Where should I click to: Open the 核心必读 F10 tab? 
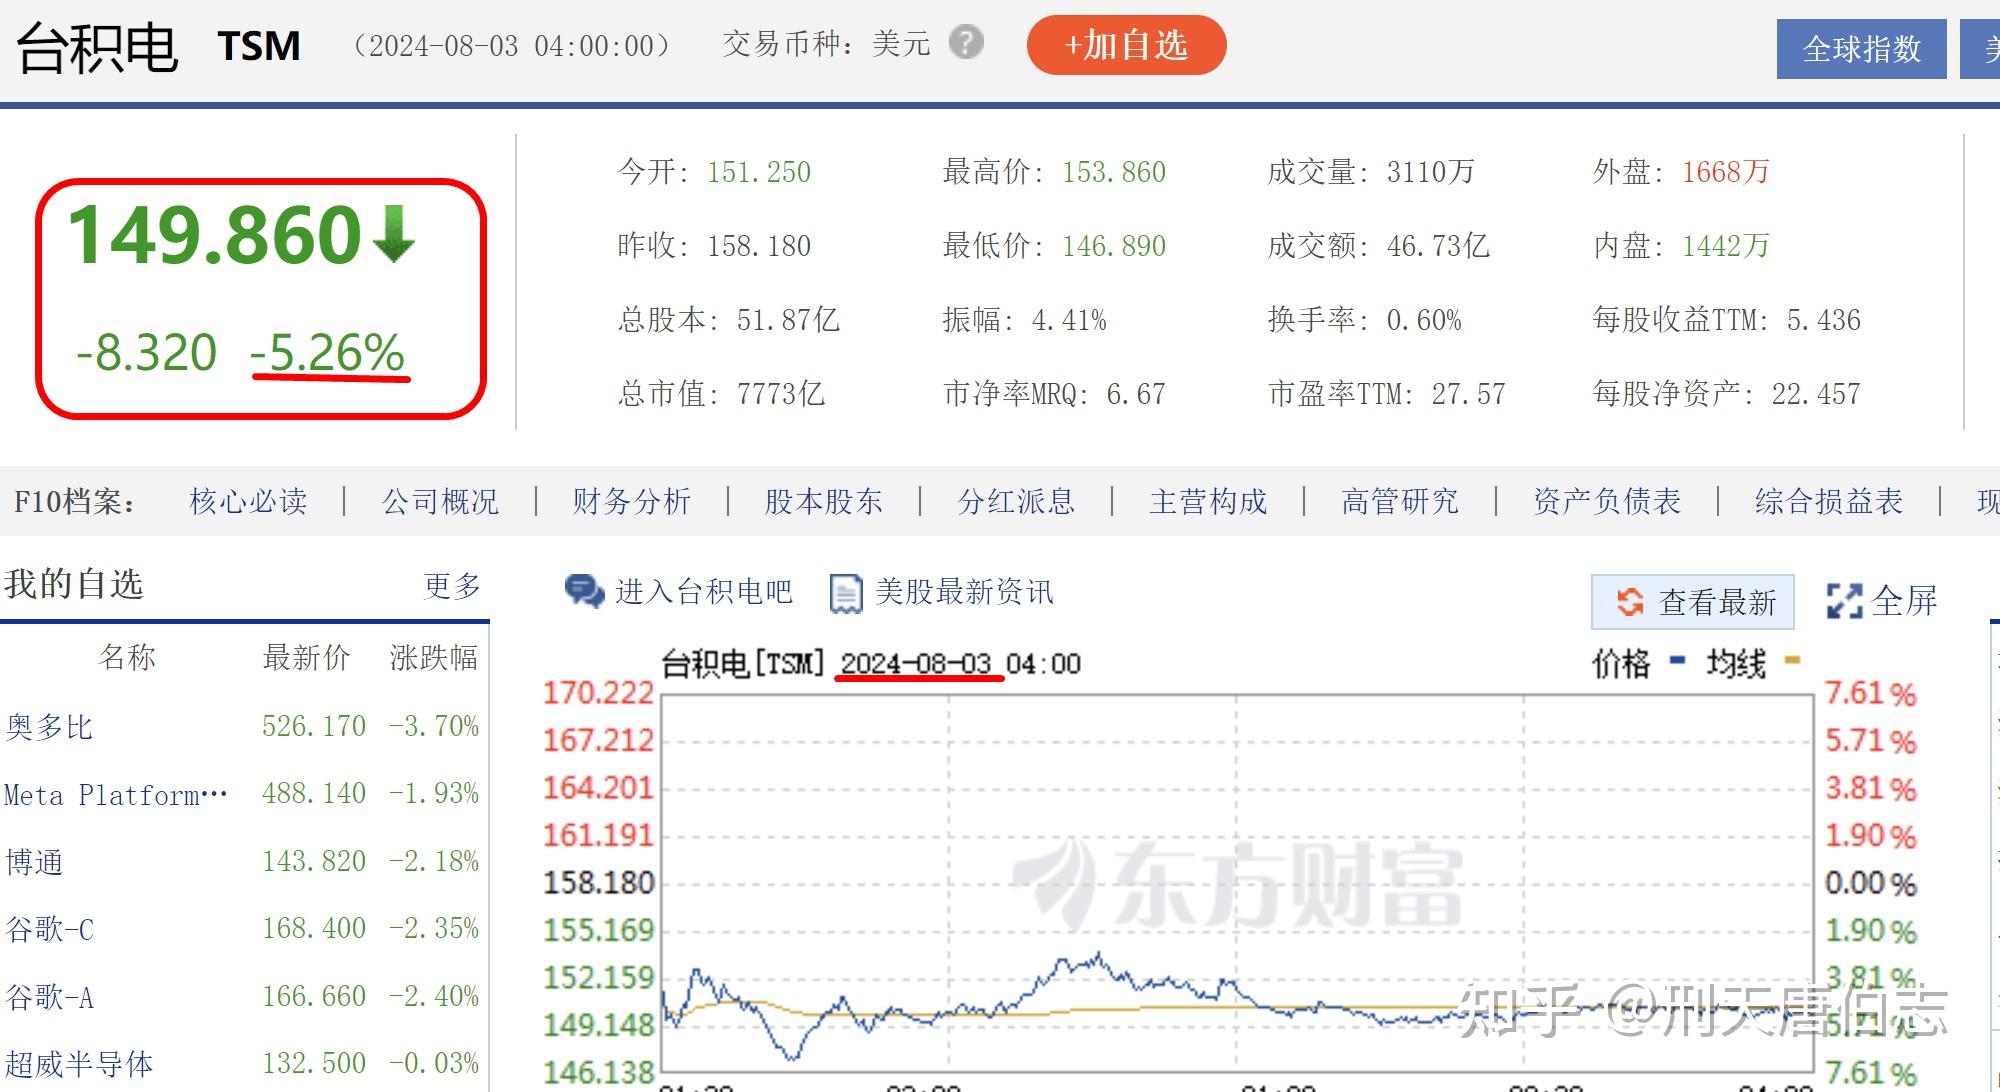248,501
